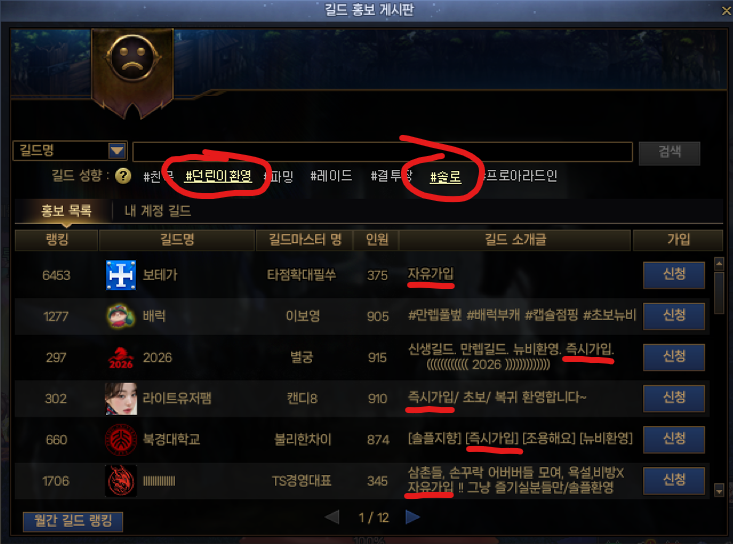
Task: Open the 길드명 search type dropdown
Action: (x=116, y=151)
